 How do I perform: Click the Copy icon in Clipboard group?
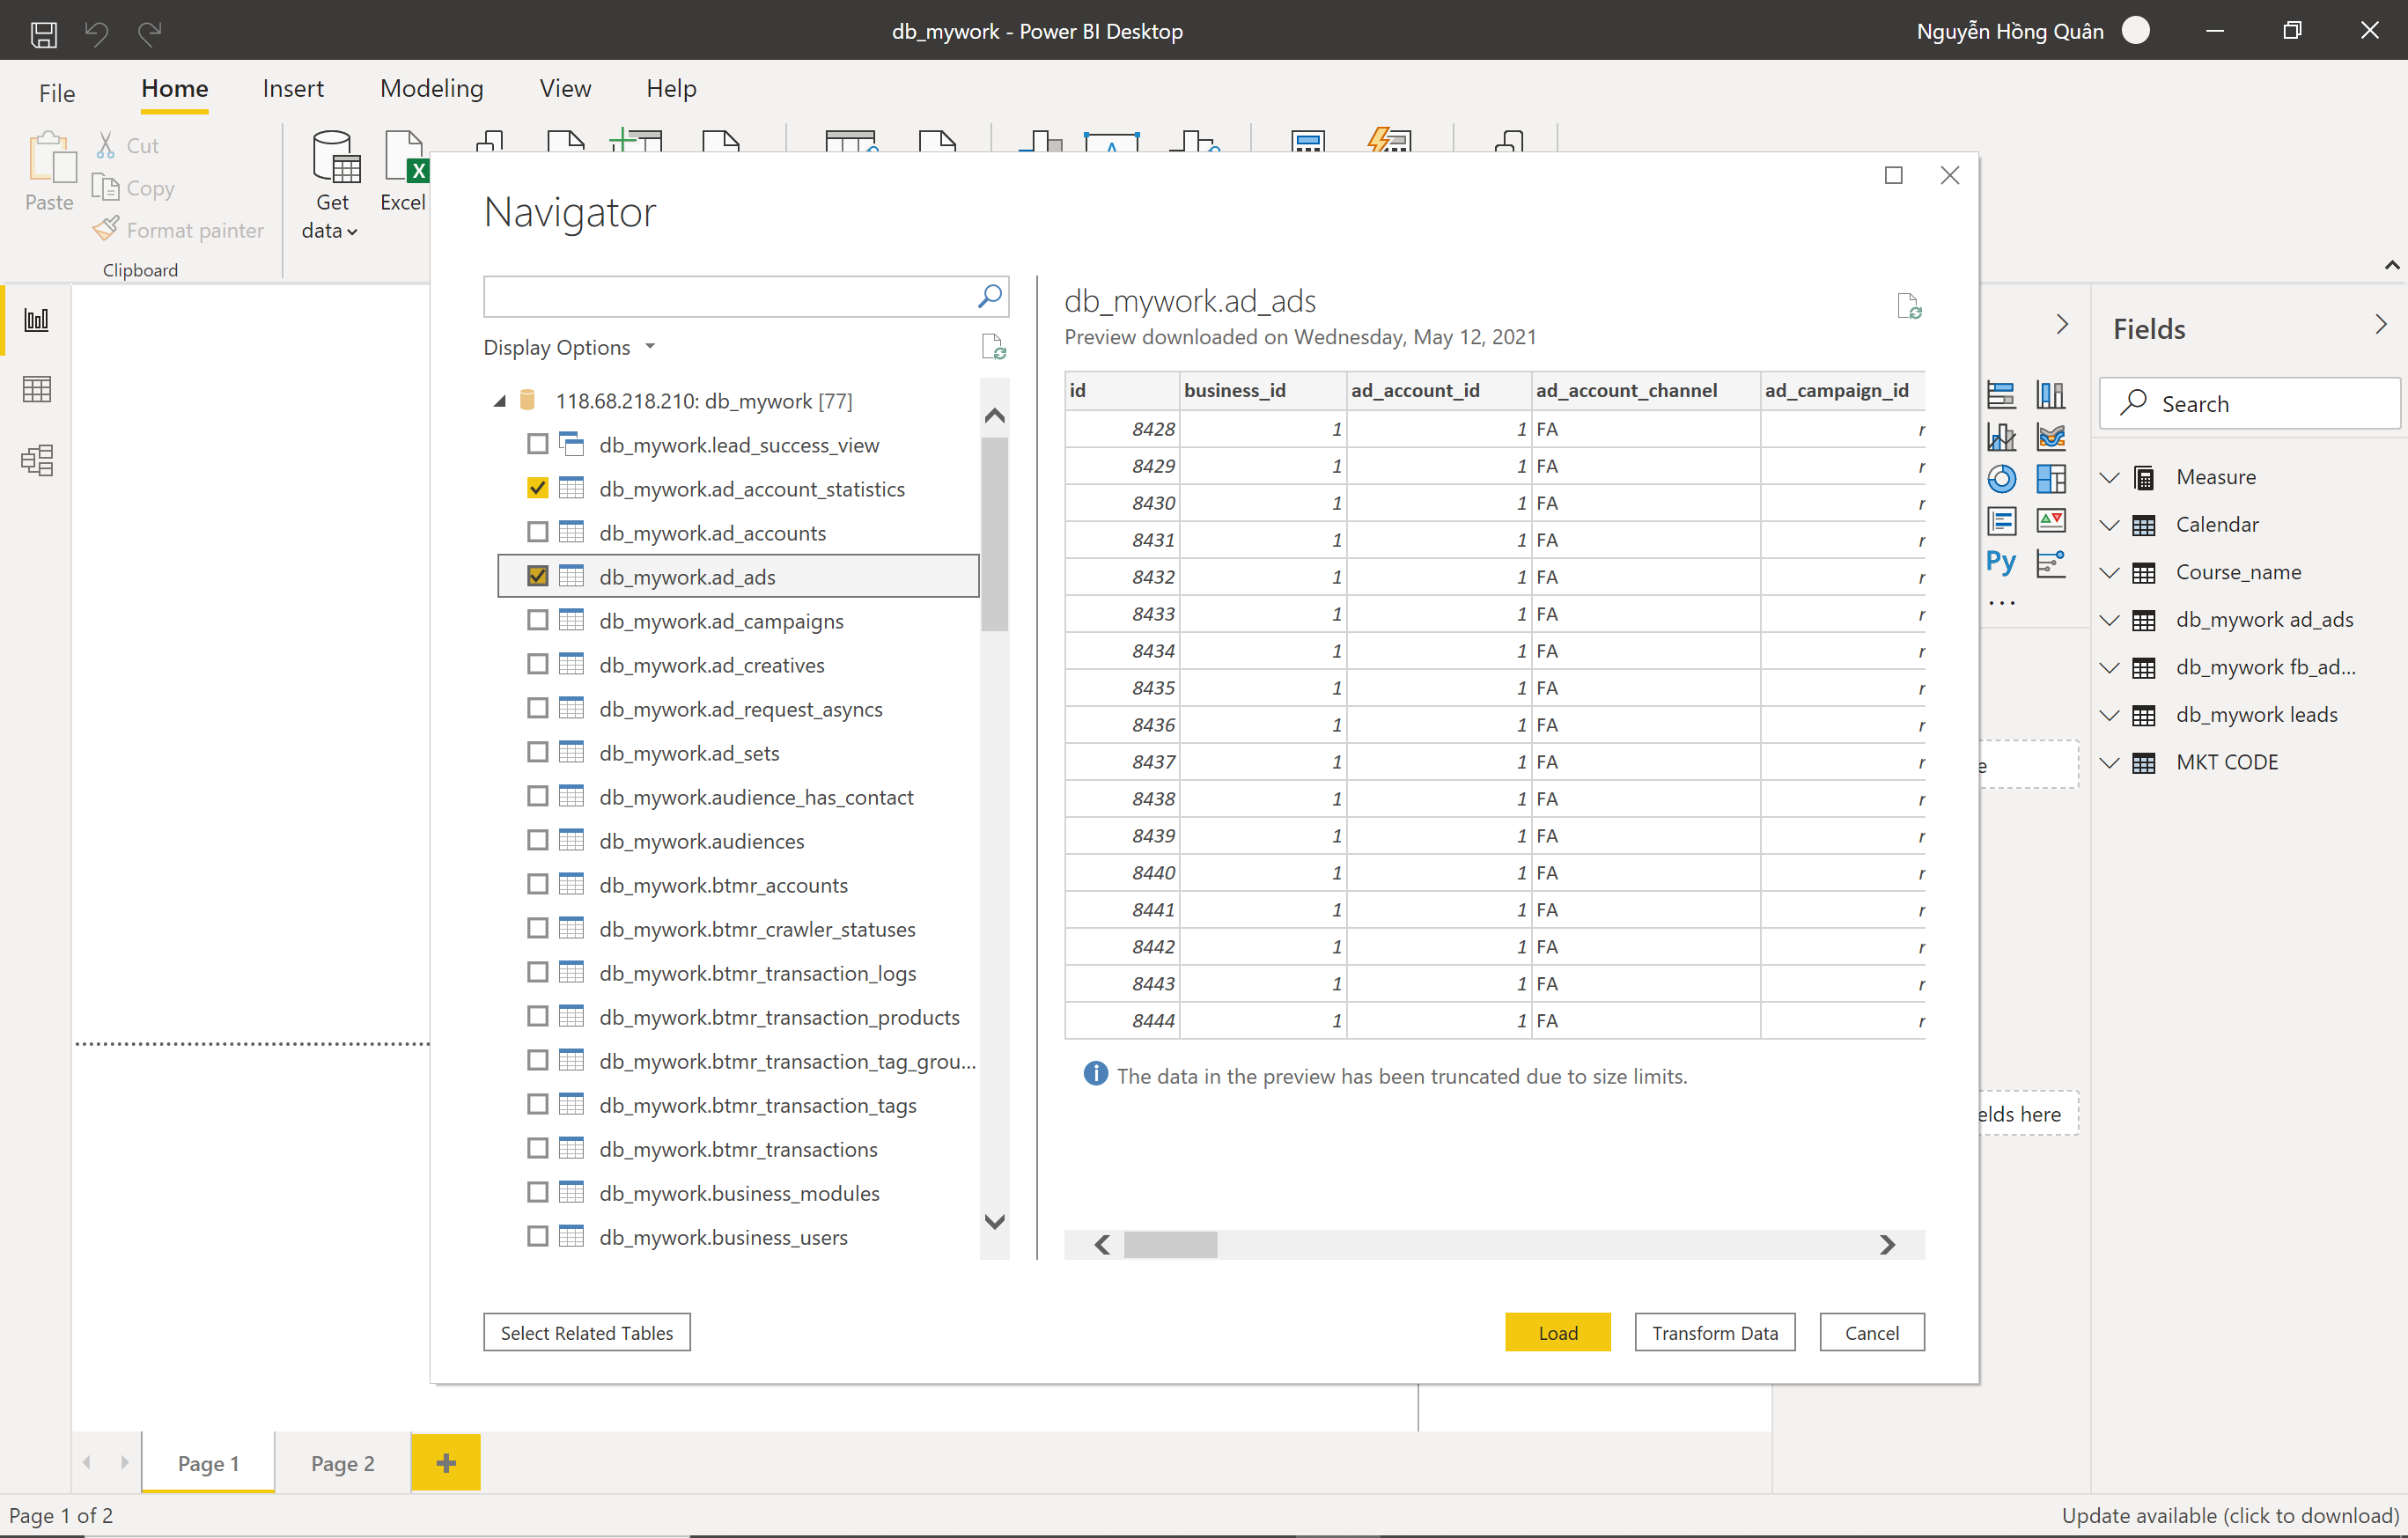tap(105, 187)
